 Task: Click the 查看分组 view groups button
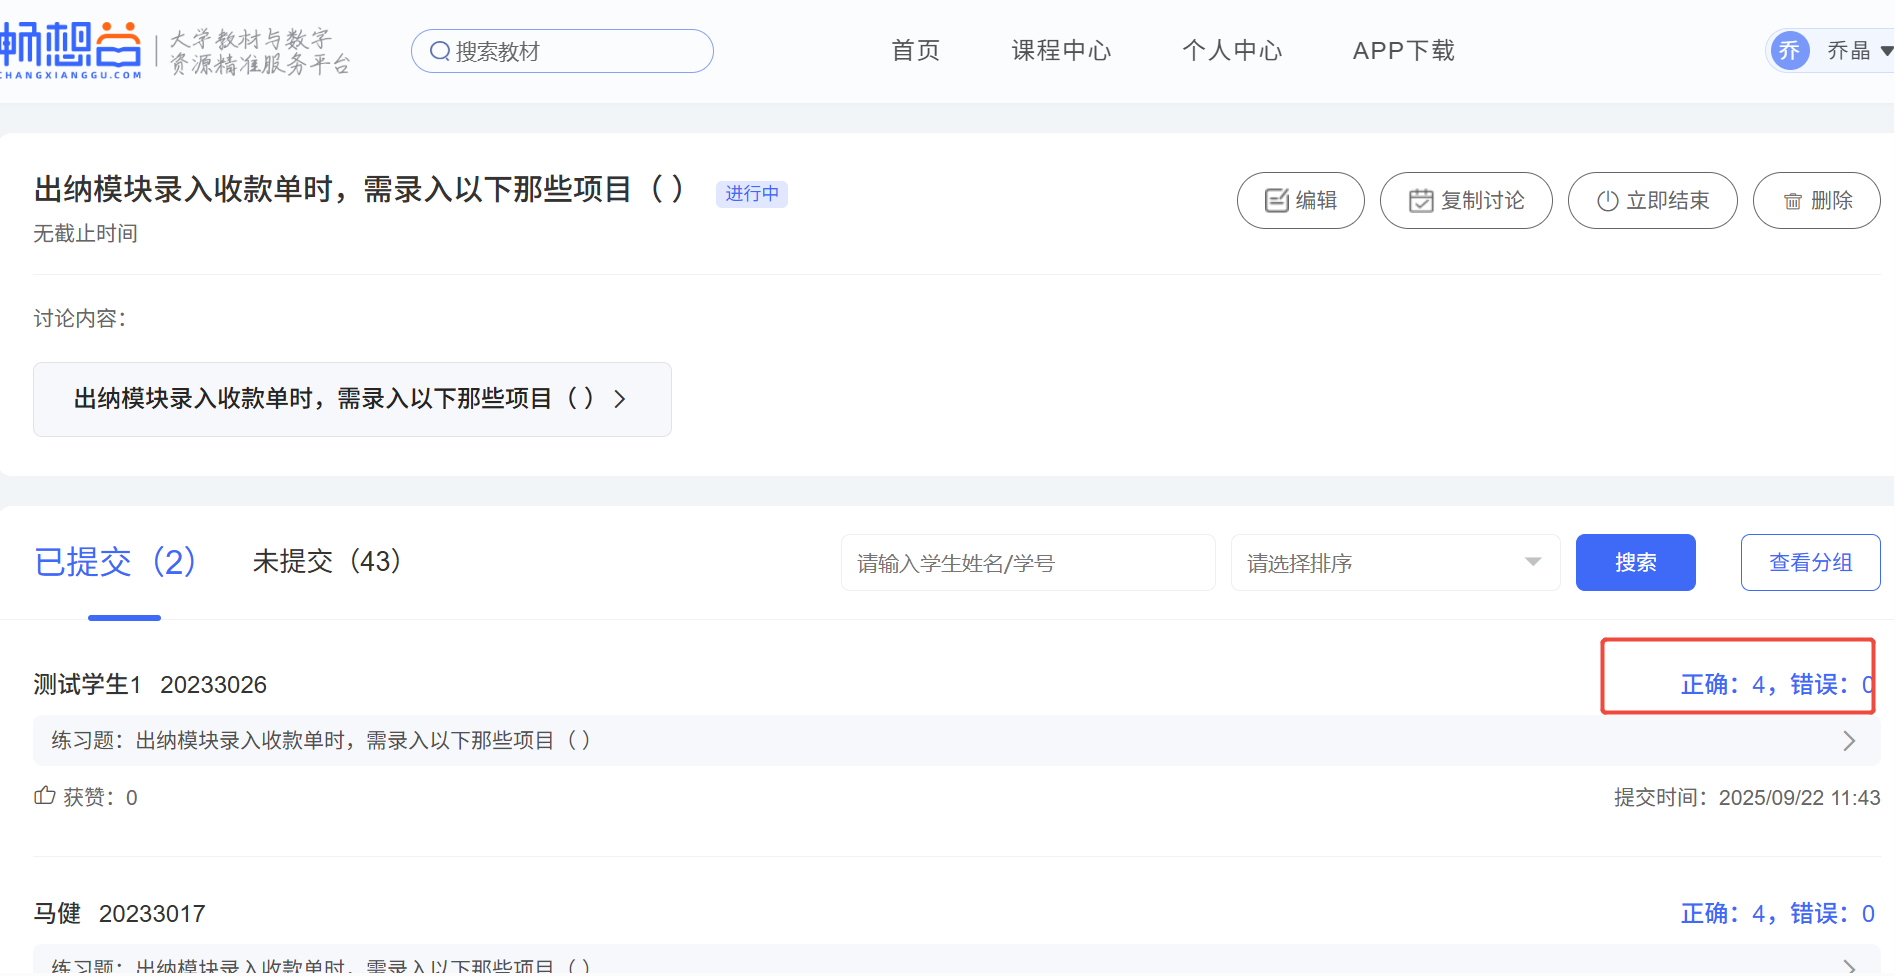[1810, 563]
